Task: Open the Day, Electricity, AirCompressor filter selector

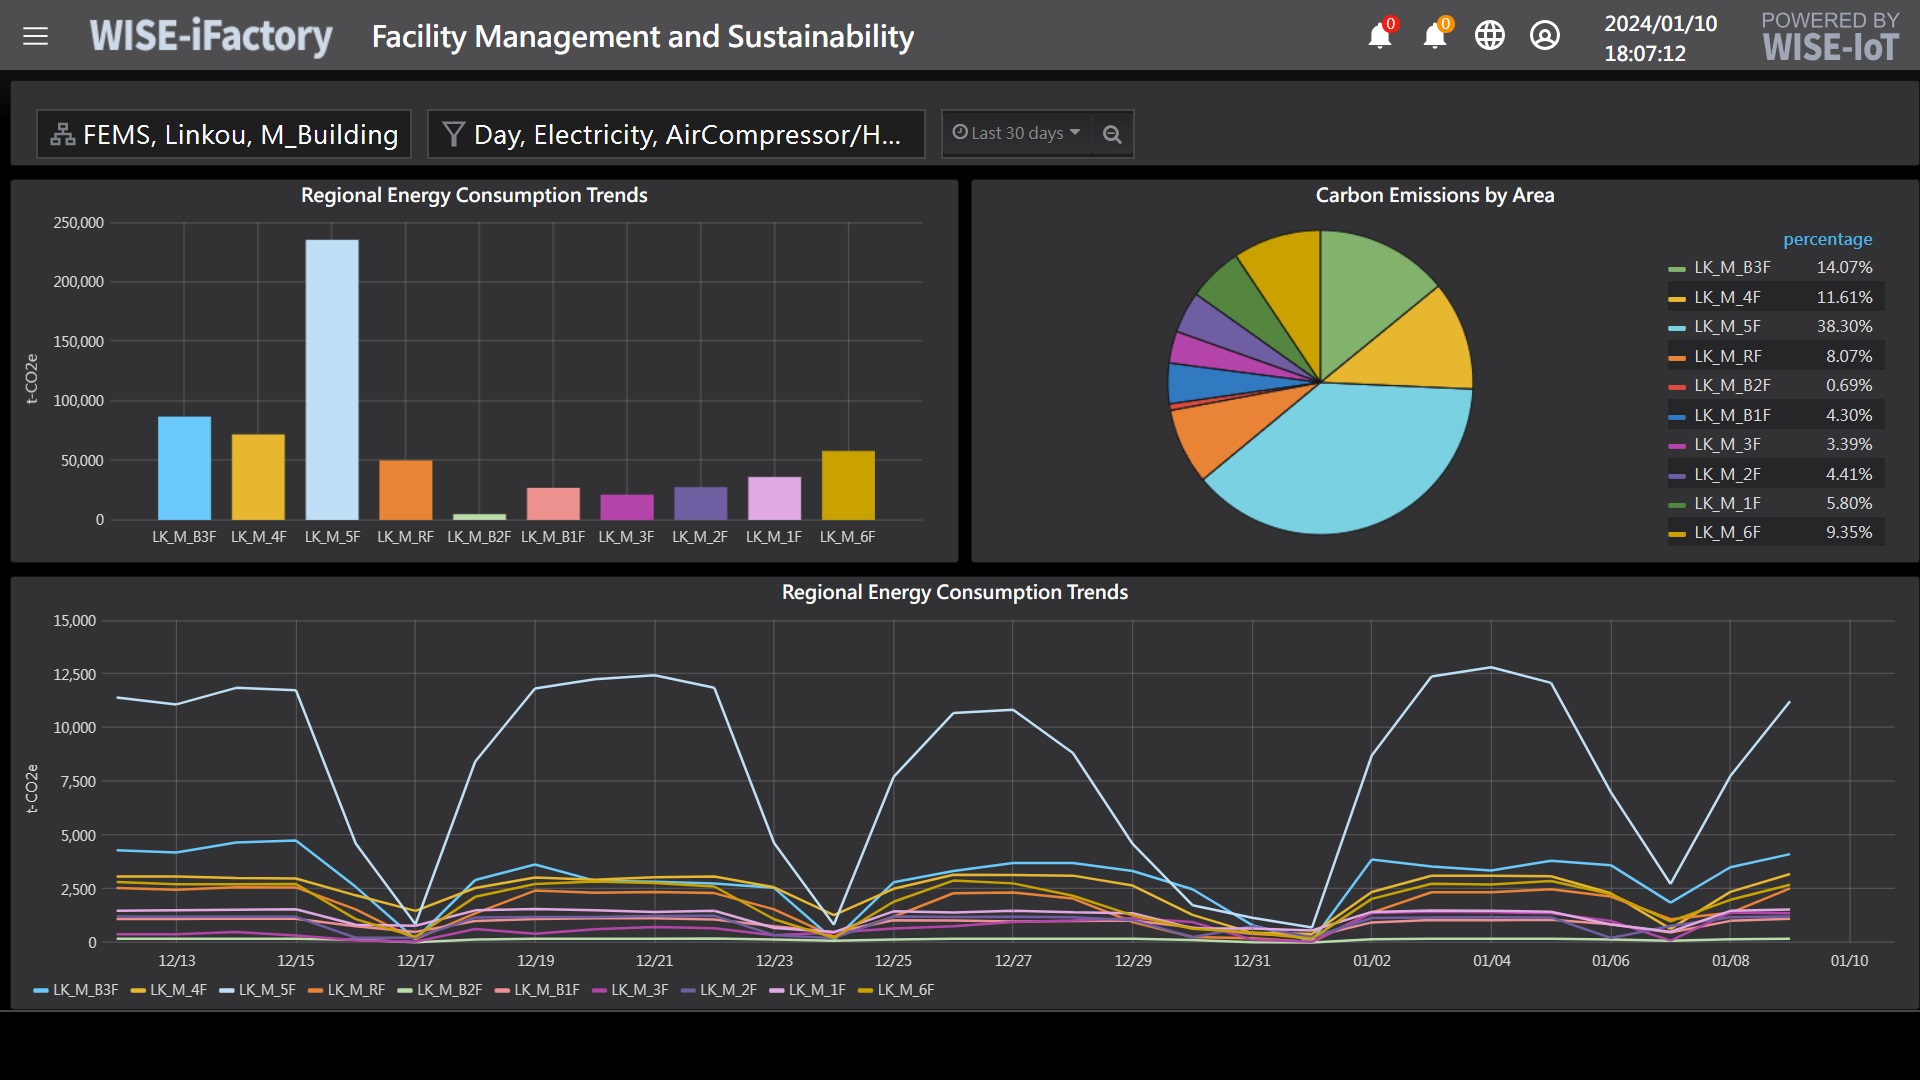Action: (x=676, y=134)
